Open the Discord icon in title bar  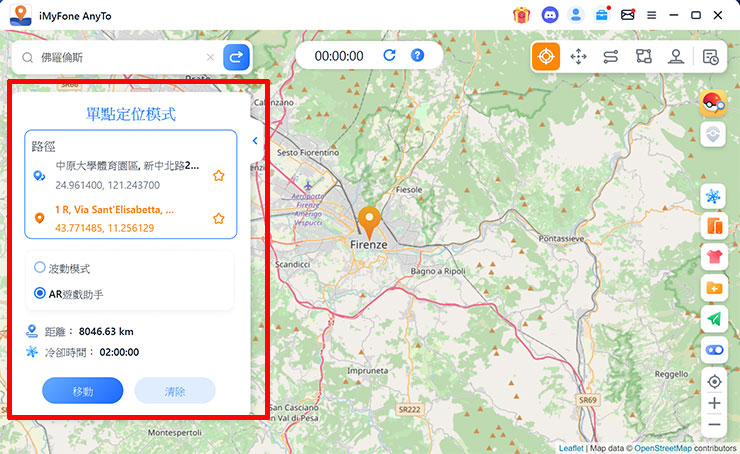coord(549,15)
